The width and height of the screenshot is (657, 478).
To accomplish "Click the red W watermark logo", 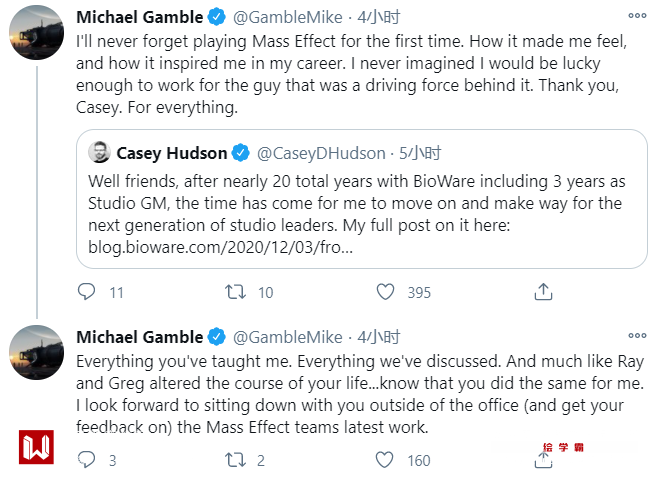I will tap(36, 447).
